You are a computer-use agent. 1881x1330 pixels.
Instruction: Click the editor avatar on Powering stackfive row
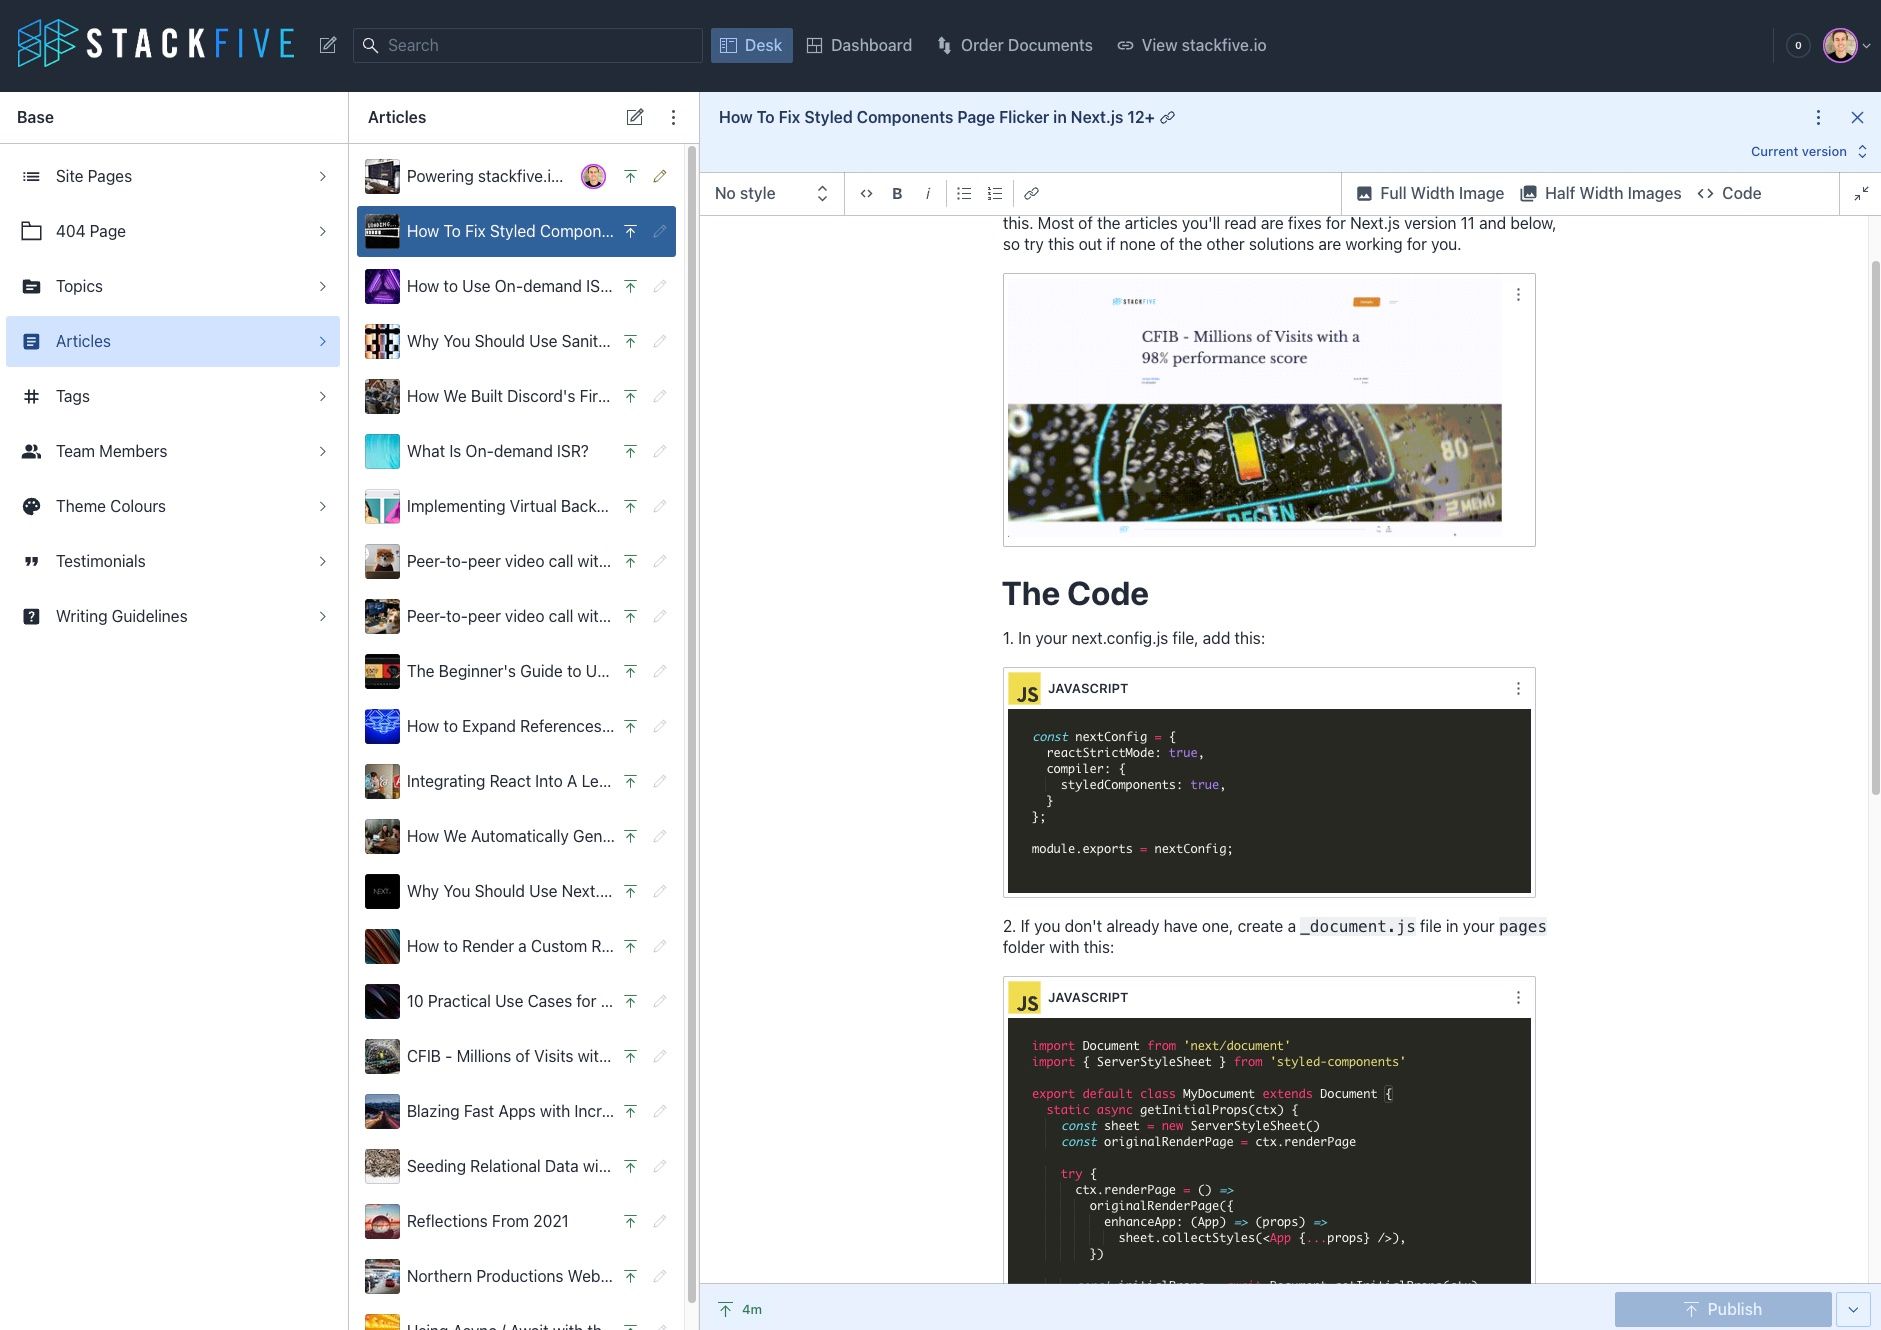593,176
